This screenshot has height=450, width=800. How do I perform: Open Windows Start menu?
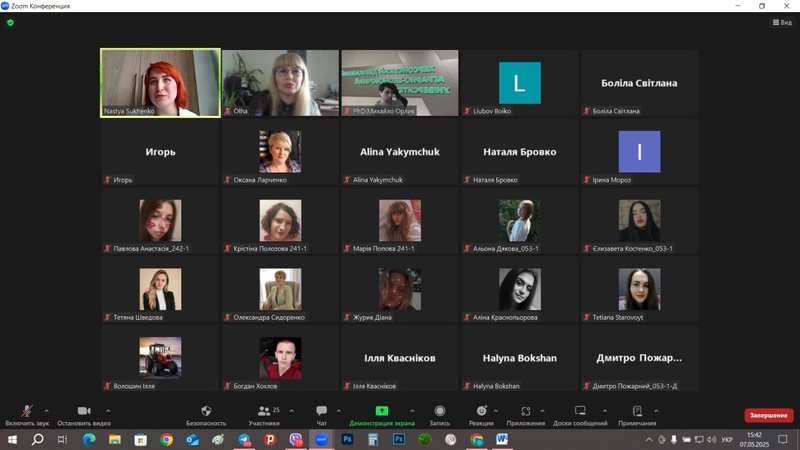[12, 439]
